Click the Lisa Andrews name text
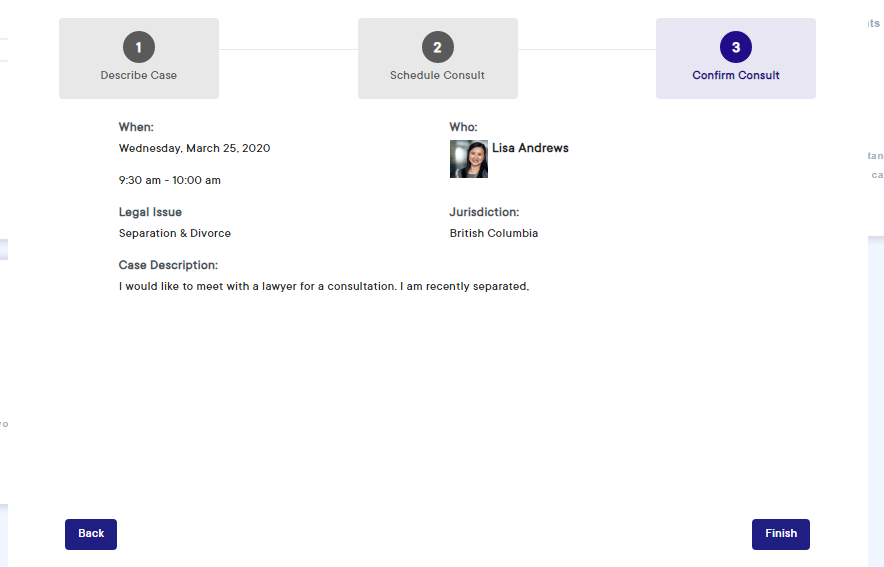884x567 pixels. click(530, 148)
